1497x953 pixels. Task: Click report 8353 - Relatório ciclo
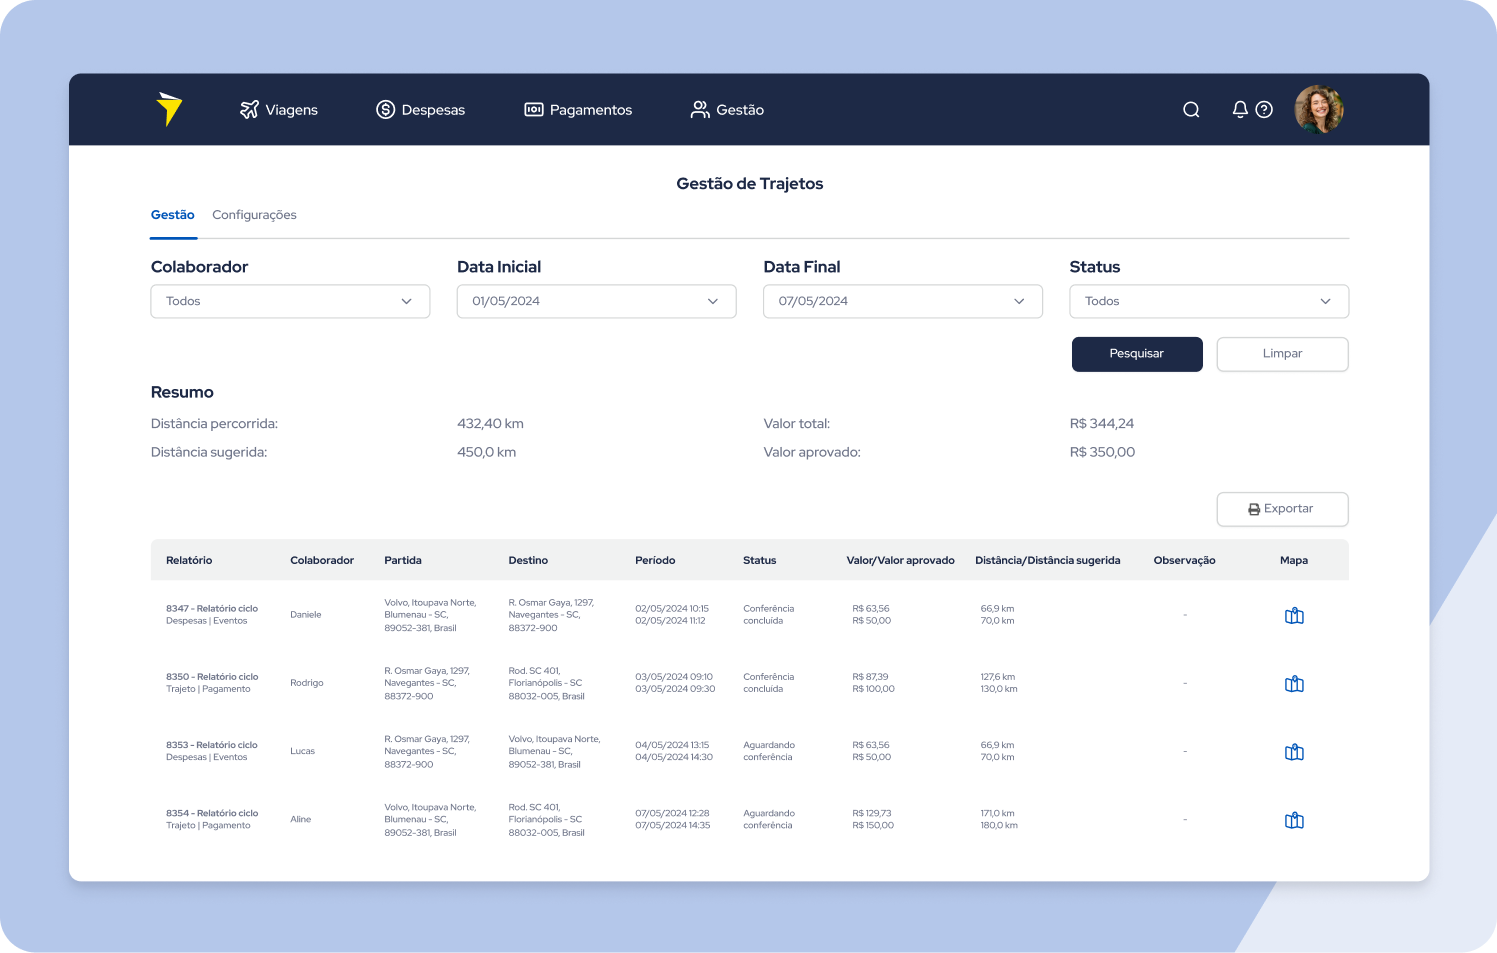[x=212, y=745]
